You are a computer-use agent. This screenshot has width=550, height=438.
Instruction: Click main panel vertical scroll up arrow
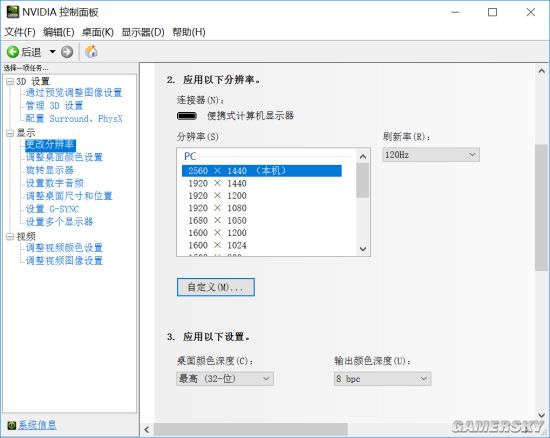click(542, 72)
